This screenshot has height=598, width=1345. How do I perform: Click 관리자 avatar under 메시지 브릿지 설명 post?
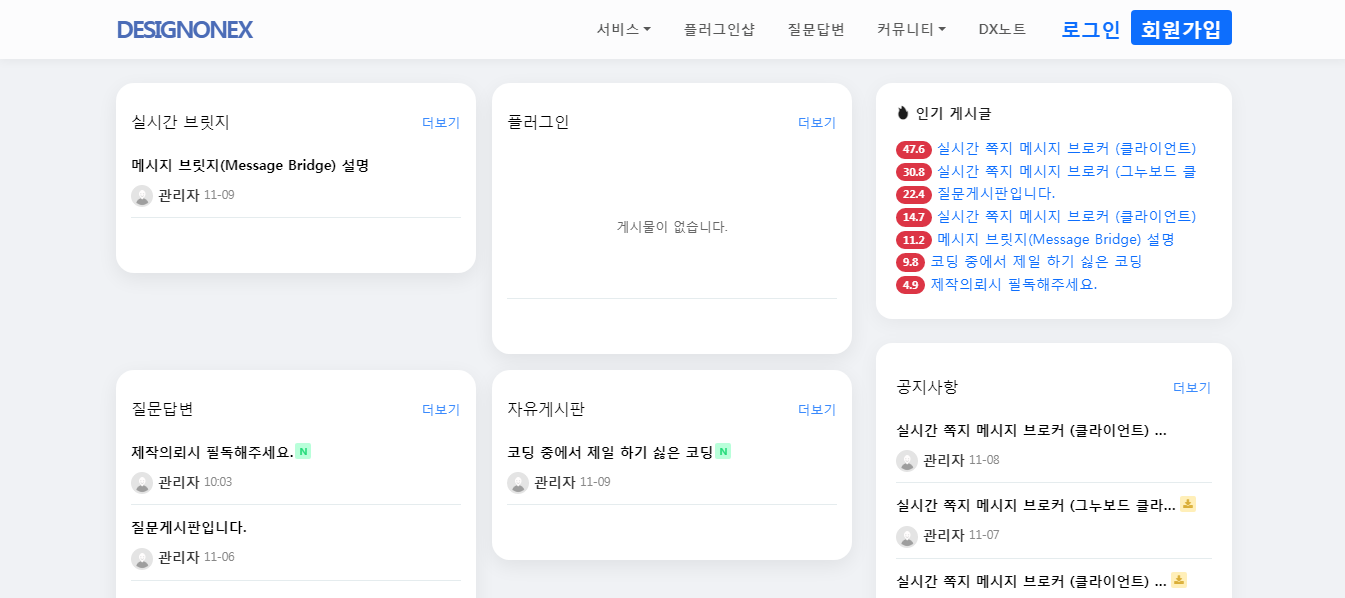[142, 196]
